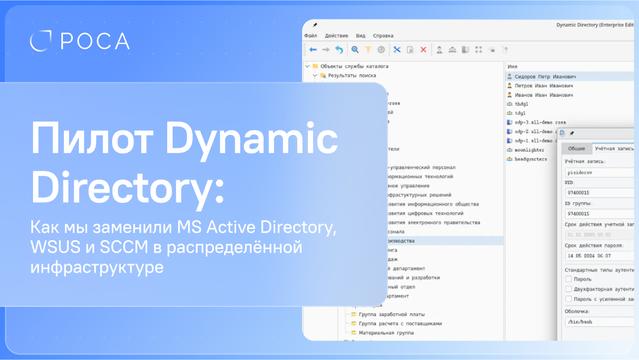Click the blue scissors cut icon
The height and width of the screenshot is (360, 639).
pyautogui.click(x=397, y=50)
